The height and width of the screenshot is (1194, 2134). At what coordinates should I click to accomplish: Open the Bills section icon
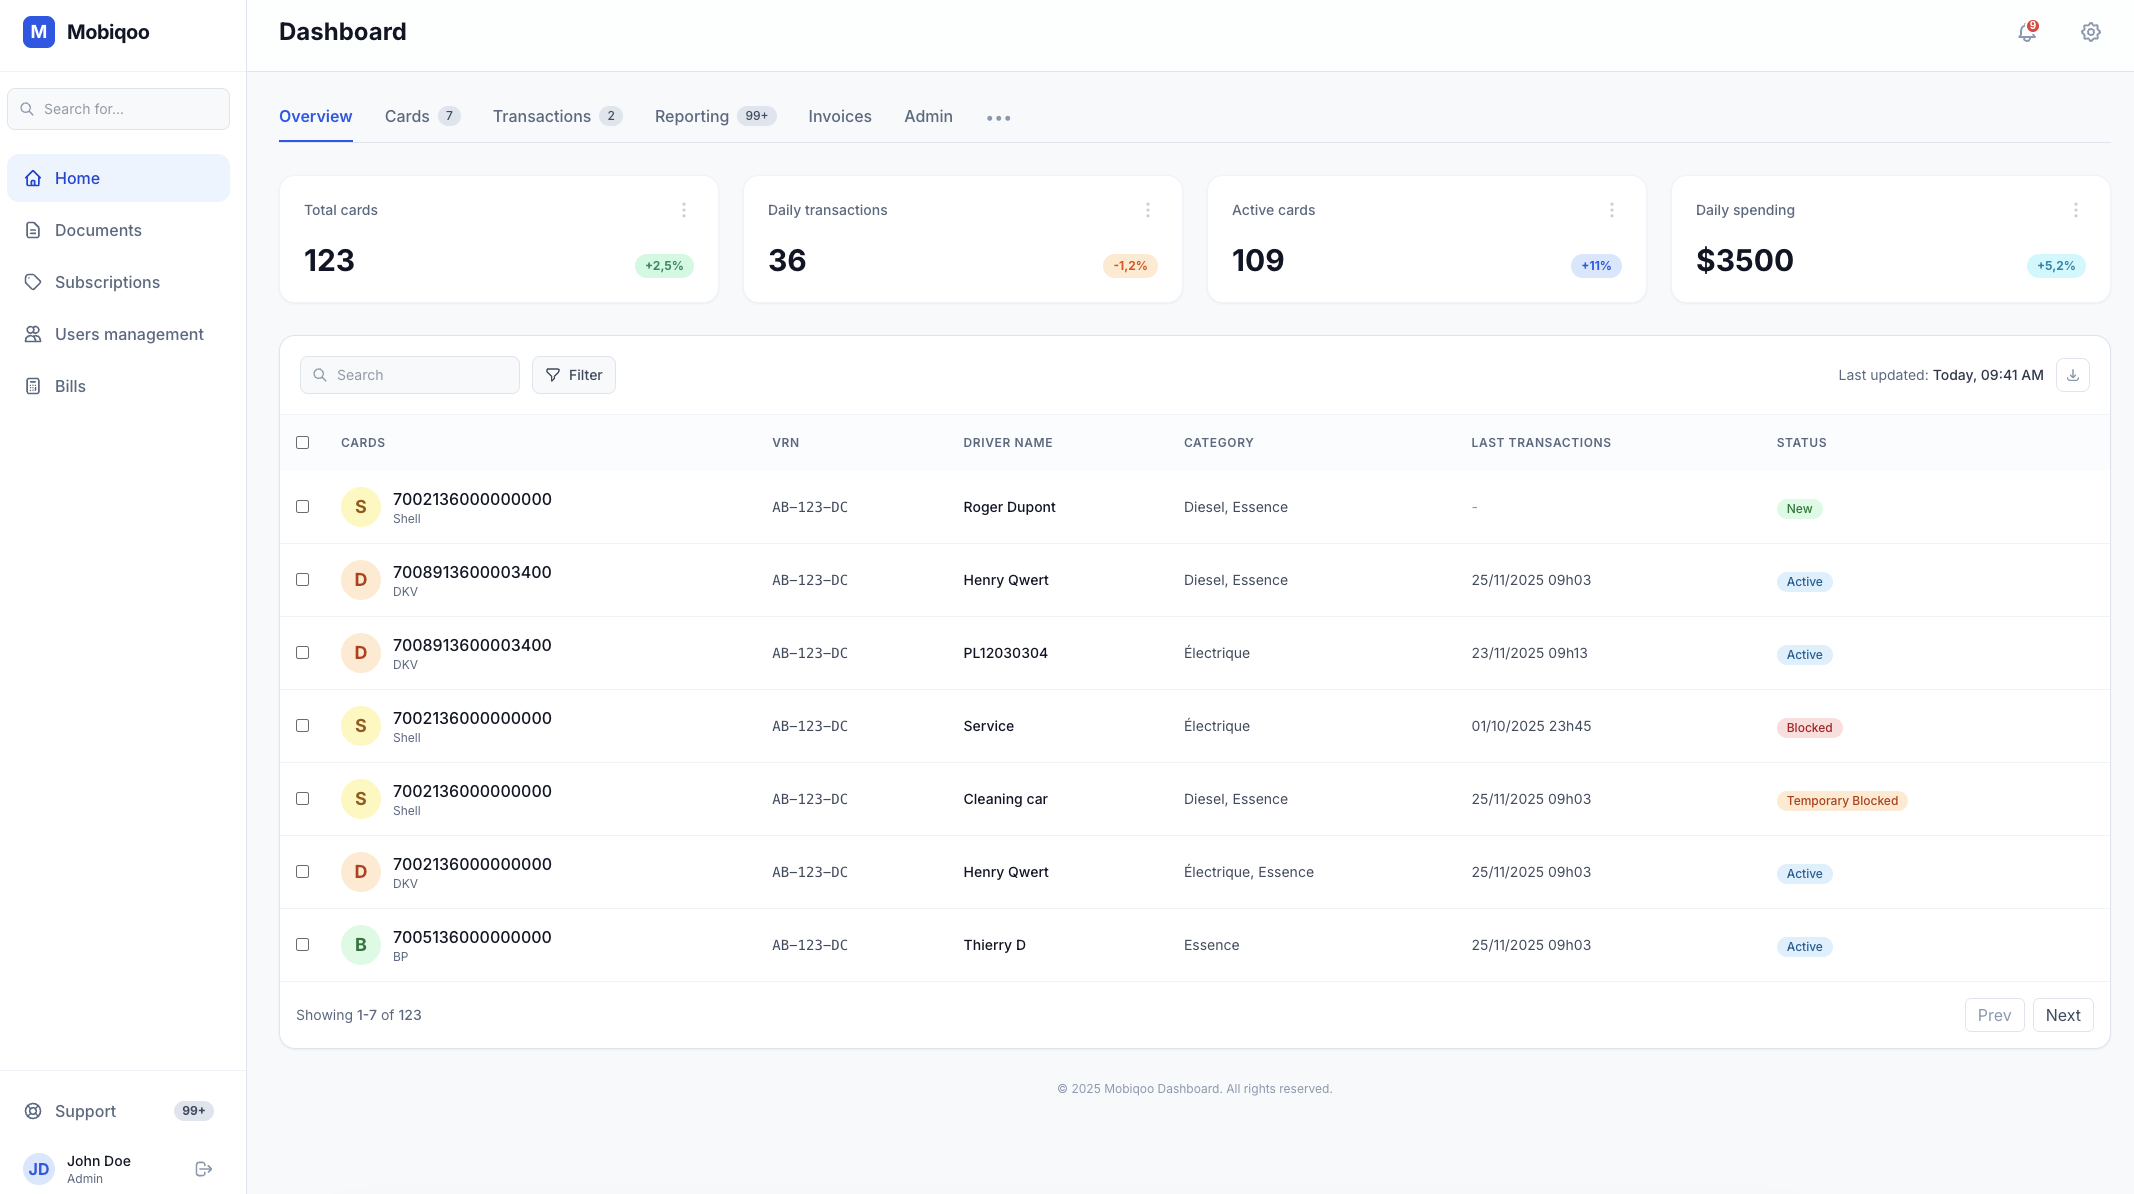coord(33,386)
